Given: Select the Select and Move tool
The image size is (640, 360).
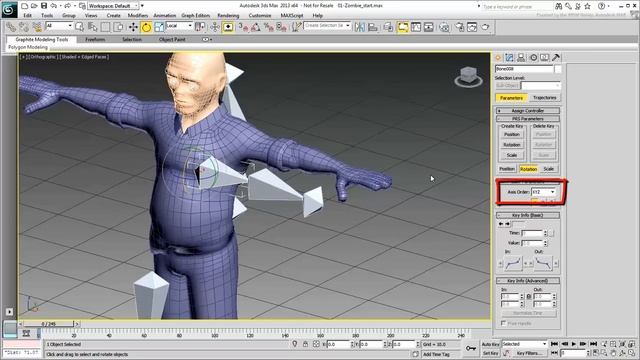Looking at the screenshot, I should (133, 27).
